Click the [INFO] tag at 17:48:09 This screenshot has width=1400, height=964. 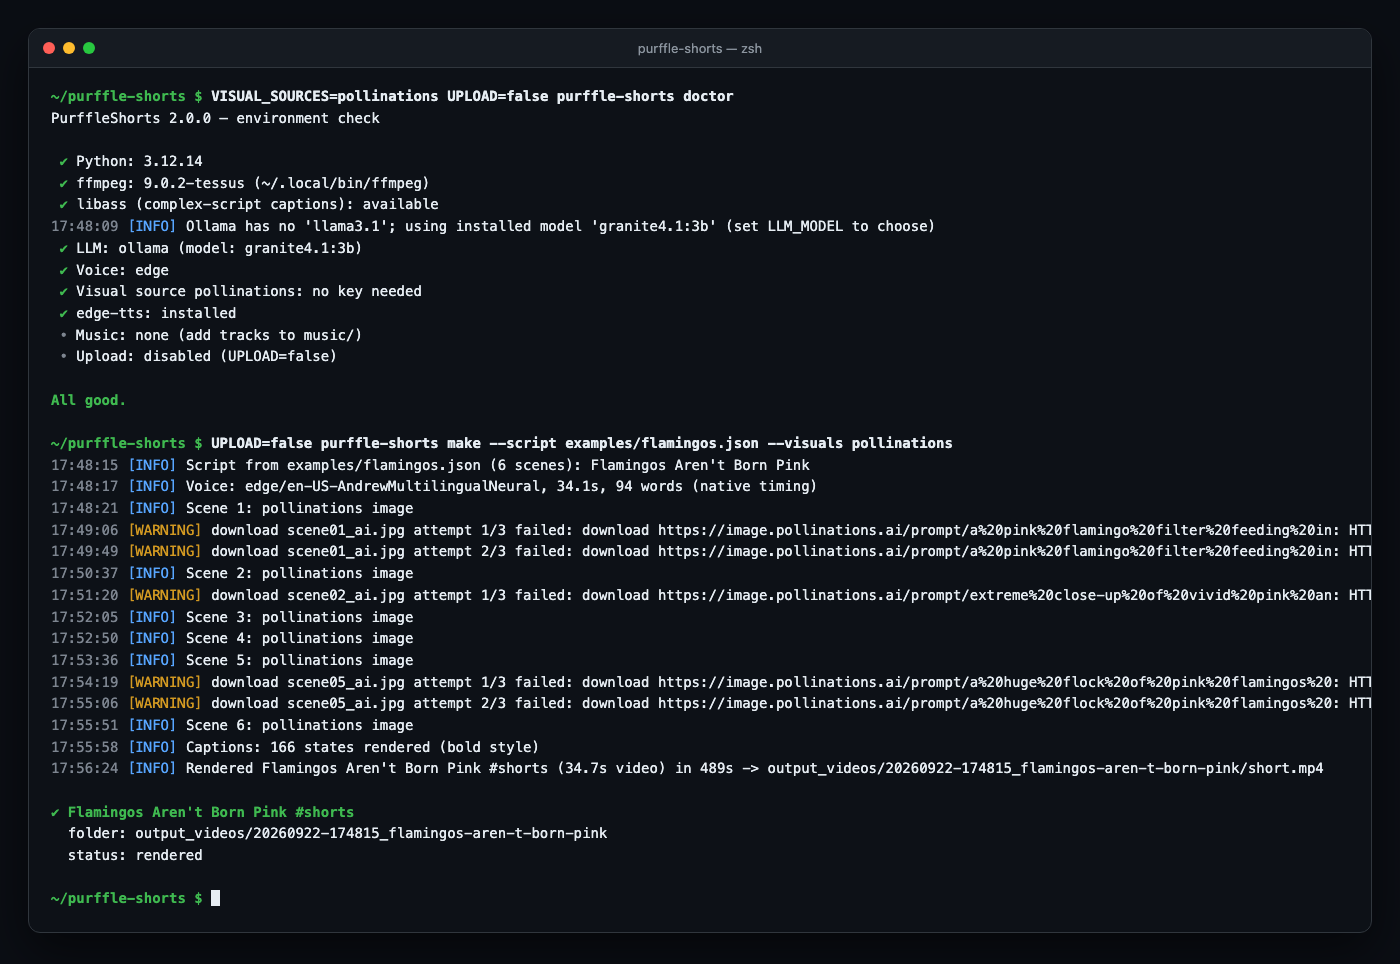pyautogui.click(x=152, y=226)
